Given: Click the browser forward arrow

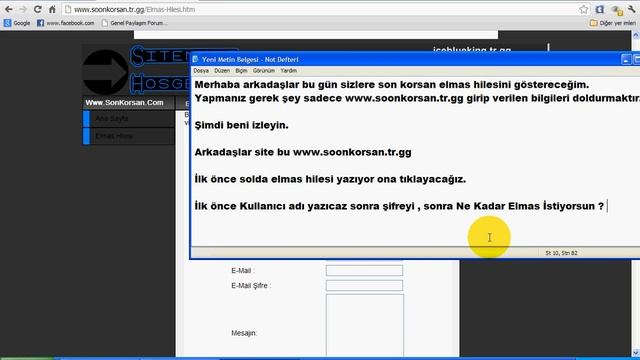Looking at the screenshot, I should [23, 9].
